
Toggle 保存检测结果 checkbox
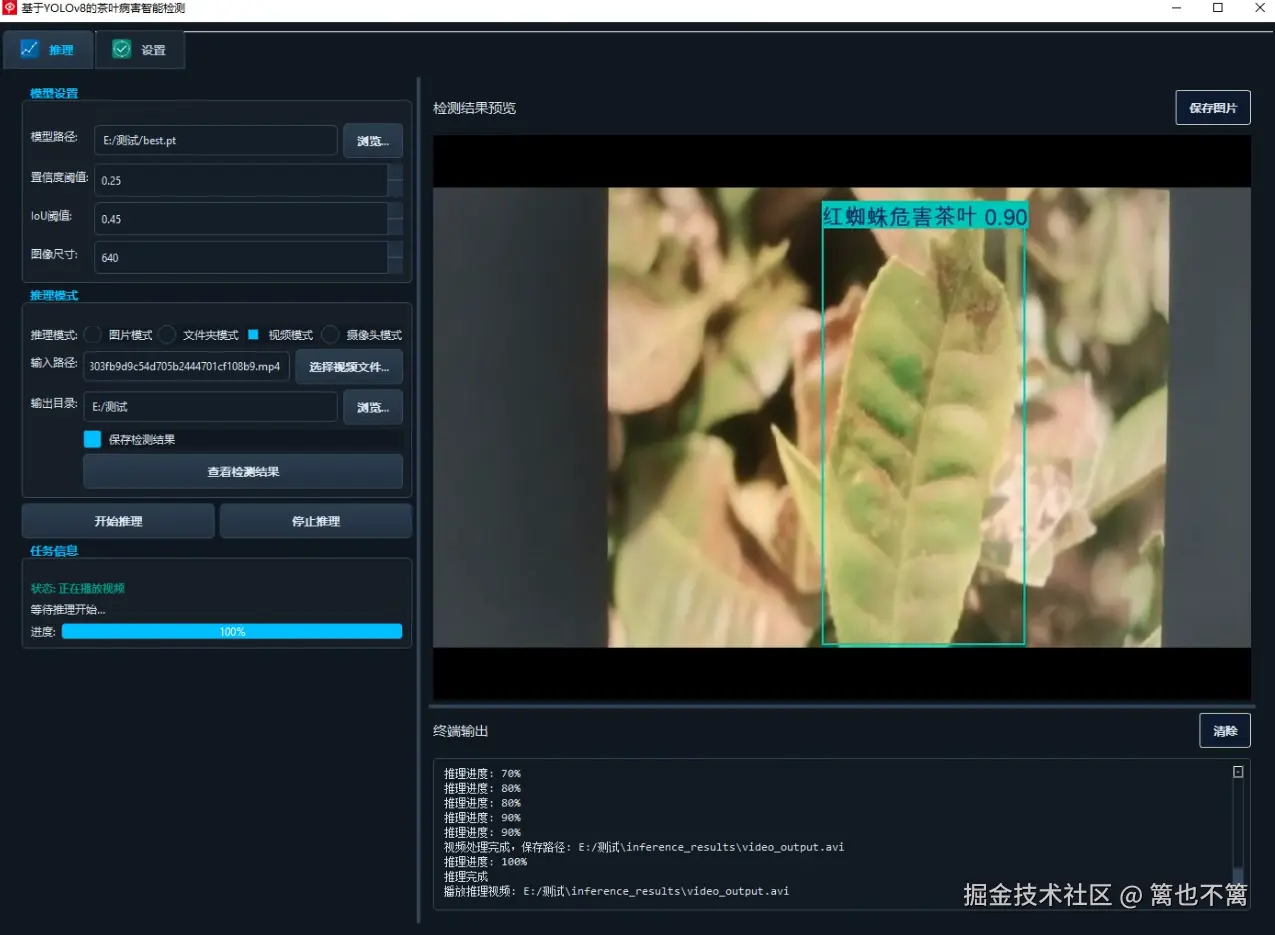(x=93, y=439)
